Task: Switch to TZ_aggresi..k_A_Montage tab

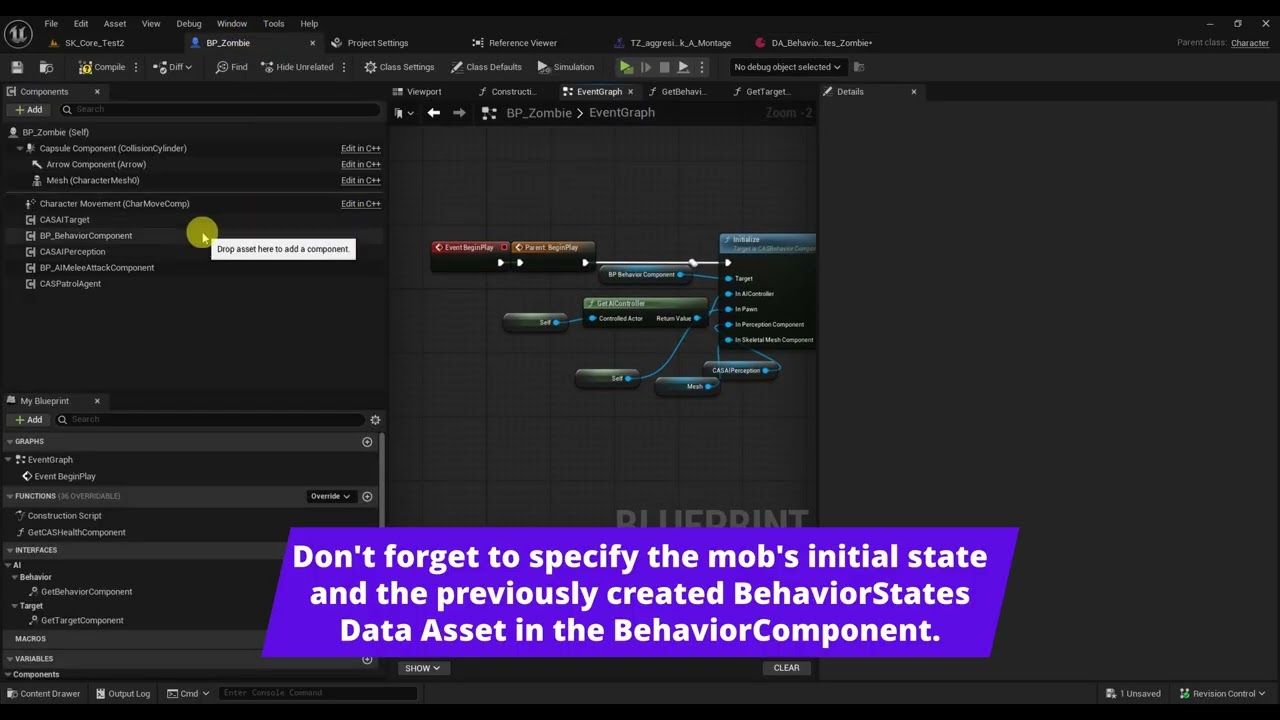Action: click(x=680, y=43)
